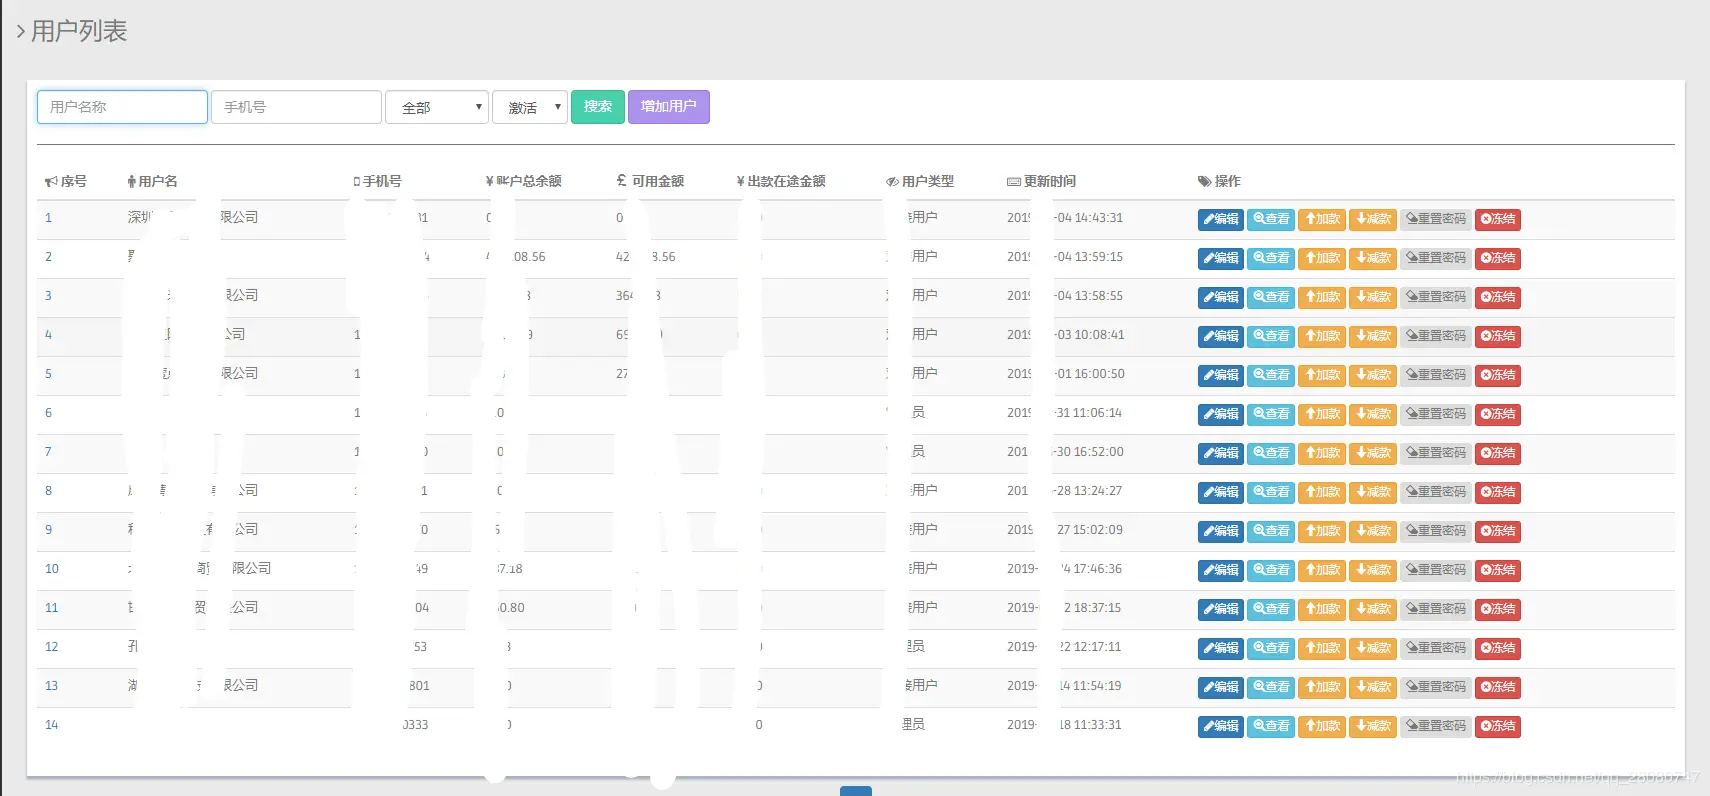Deduct funds for row 8 user

coord(1373,492)
